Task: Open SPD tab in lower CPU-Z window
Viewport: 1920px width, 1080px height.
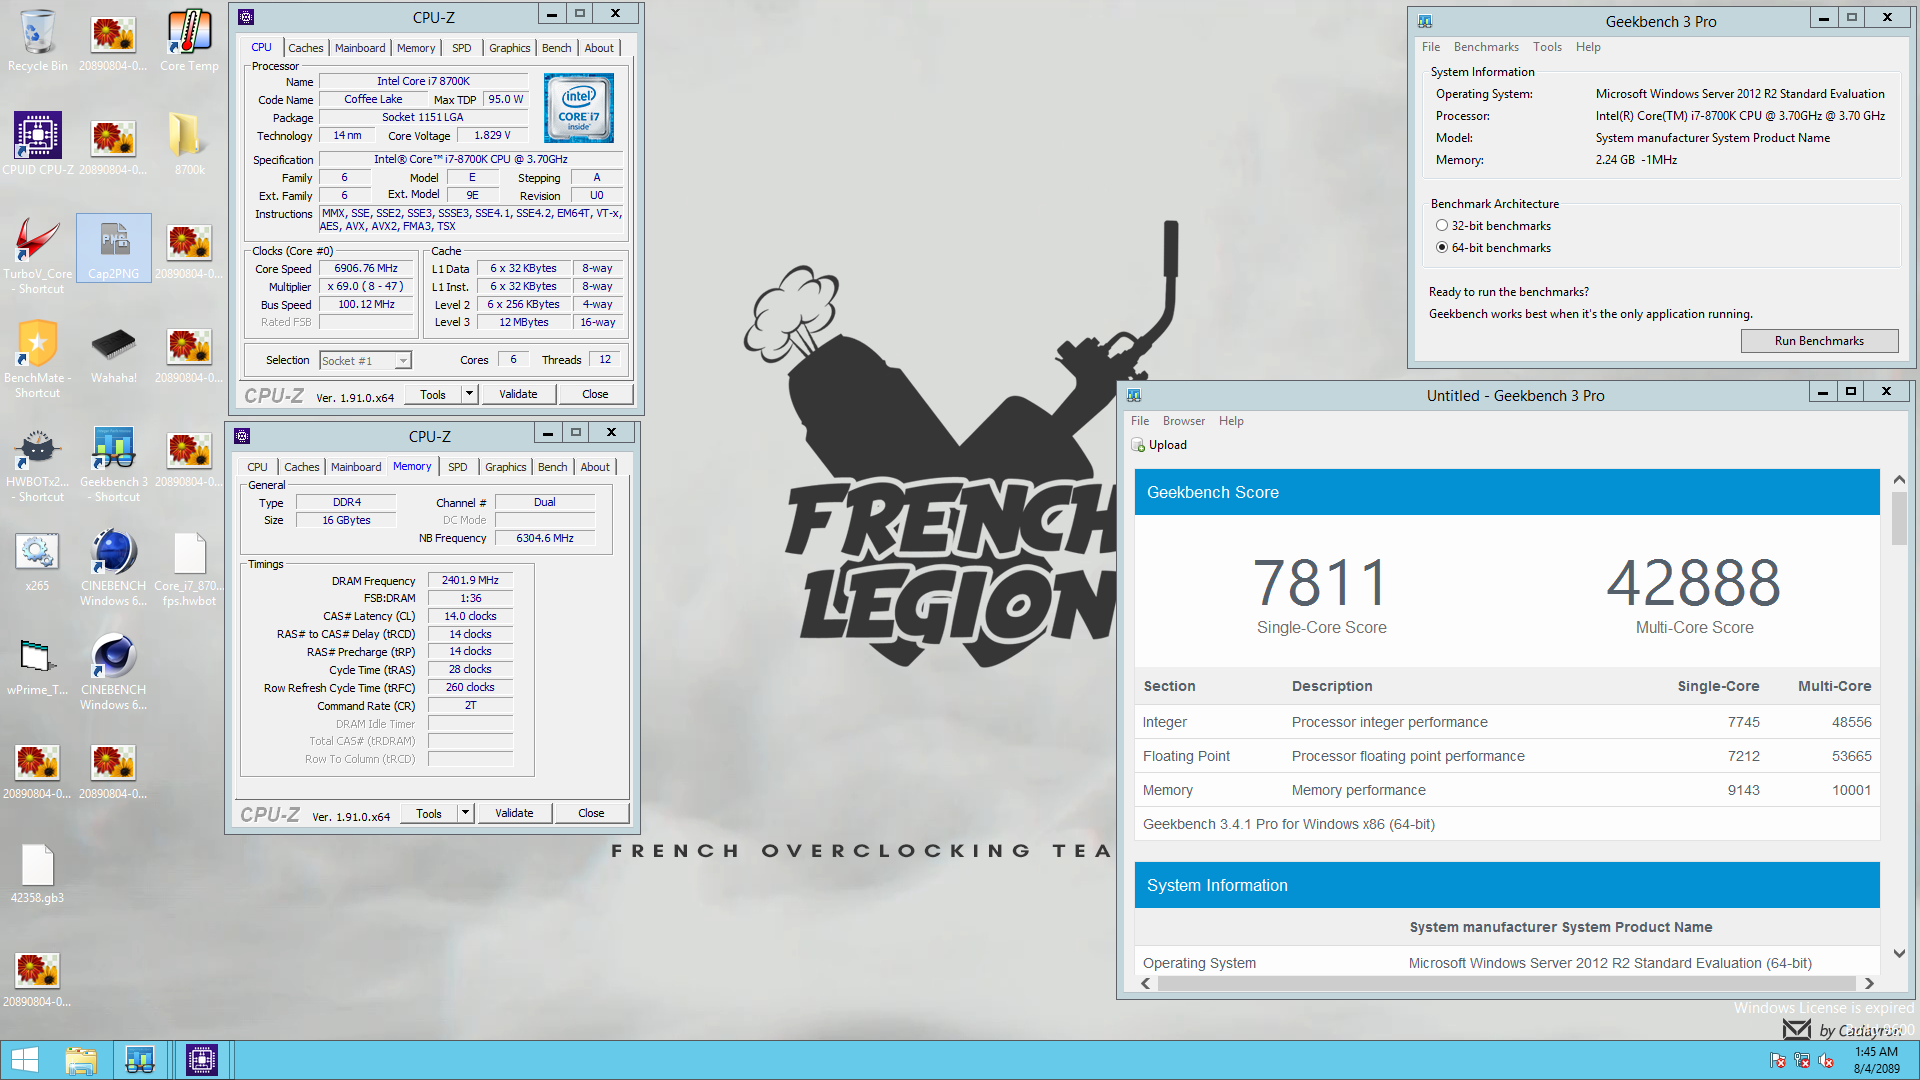Action: 458,467
